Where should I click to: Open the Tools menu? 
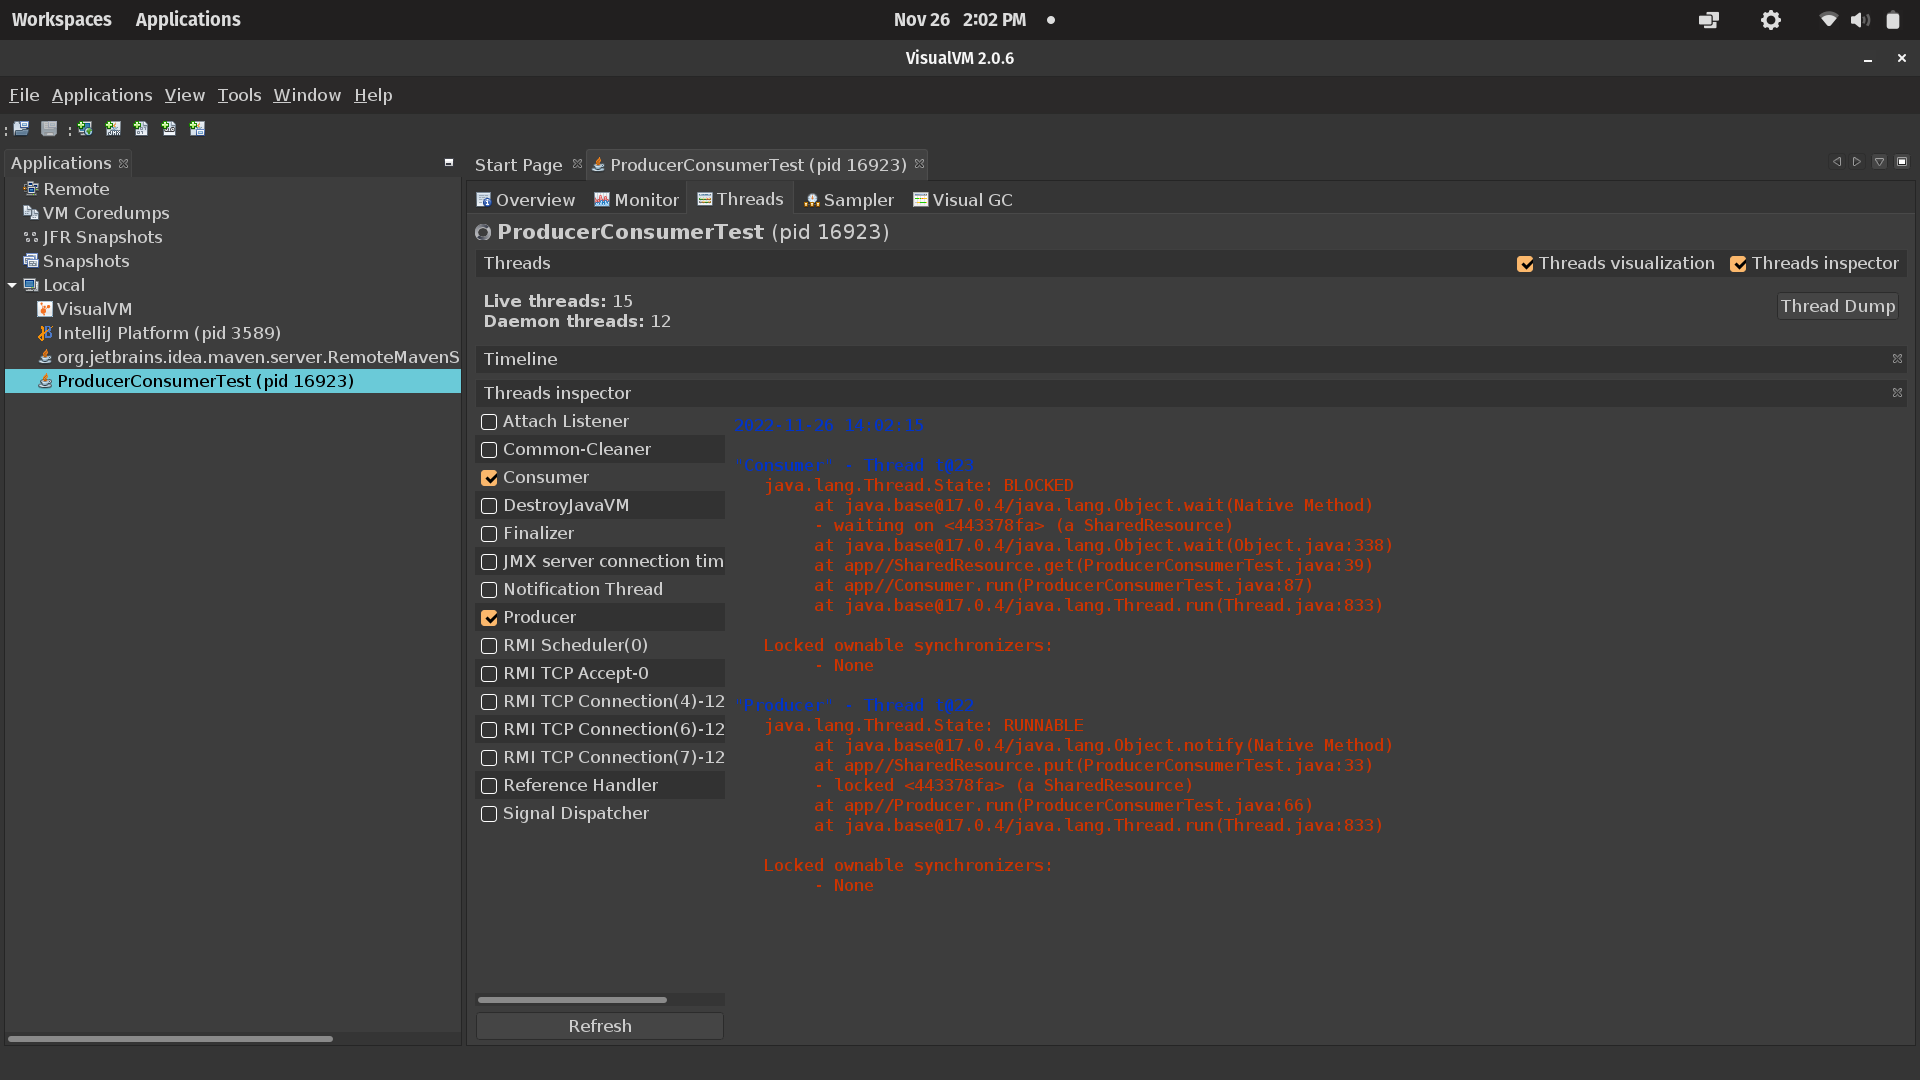coord(239,95)
